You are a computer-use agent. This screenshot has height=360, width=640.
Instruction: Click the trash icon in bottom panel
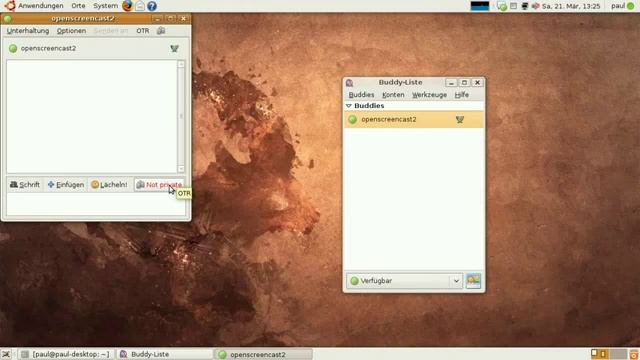[634, 354]
